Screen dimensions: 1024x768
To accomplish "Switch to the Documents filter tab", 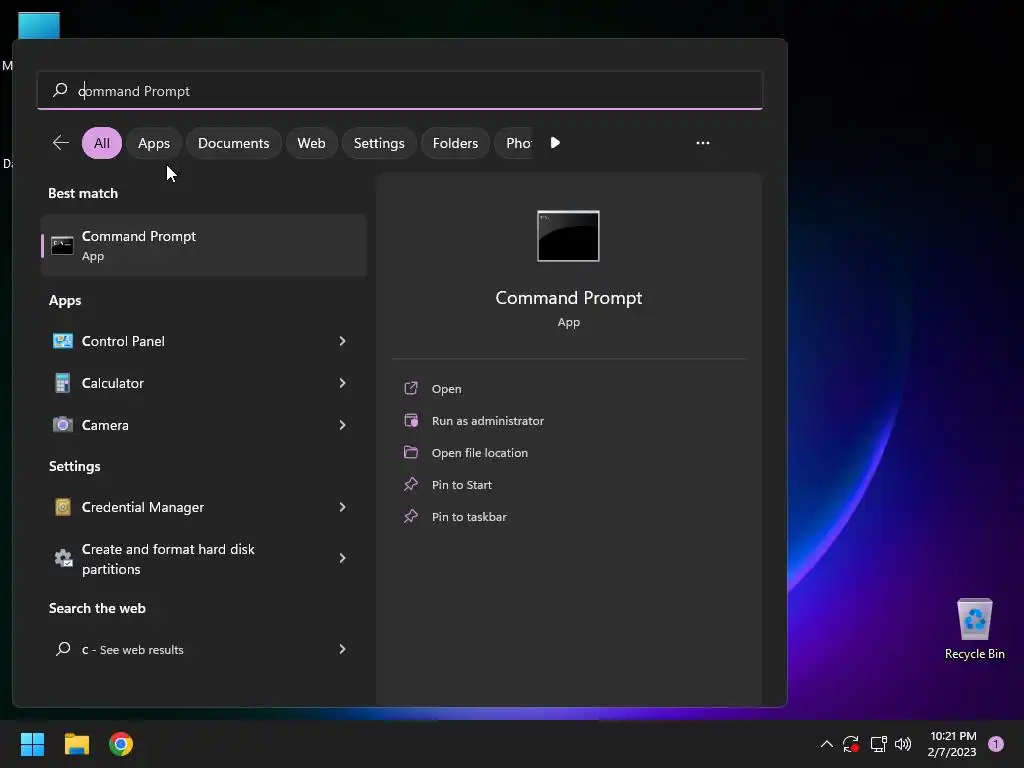I will (234, 143).
